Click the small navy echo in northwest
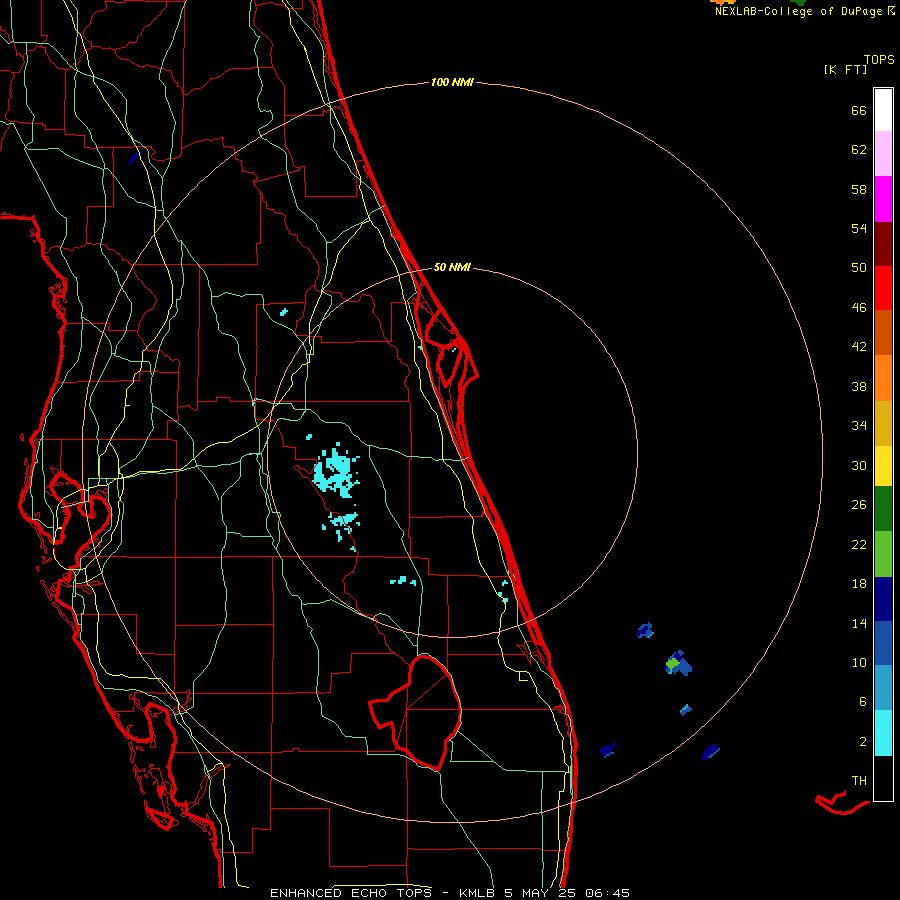This screenshot has height=900, width=900. pos(134,156)
